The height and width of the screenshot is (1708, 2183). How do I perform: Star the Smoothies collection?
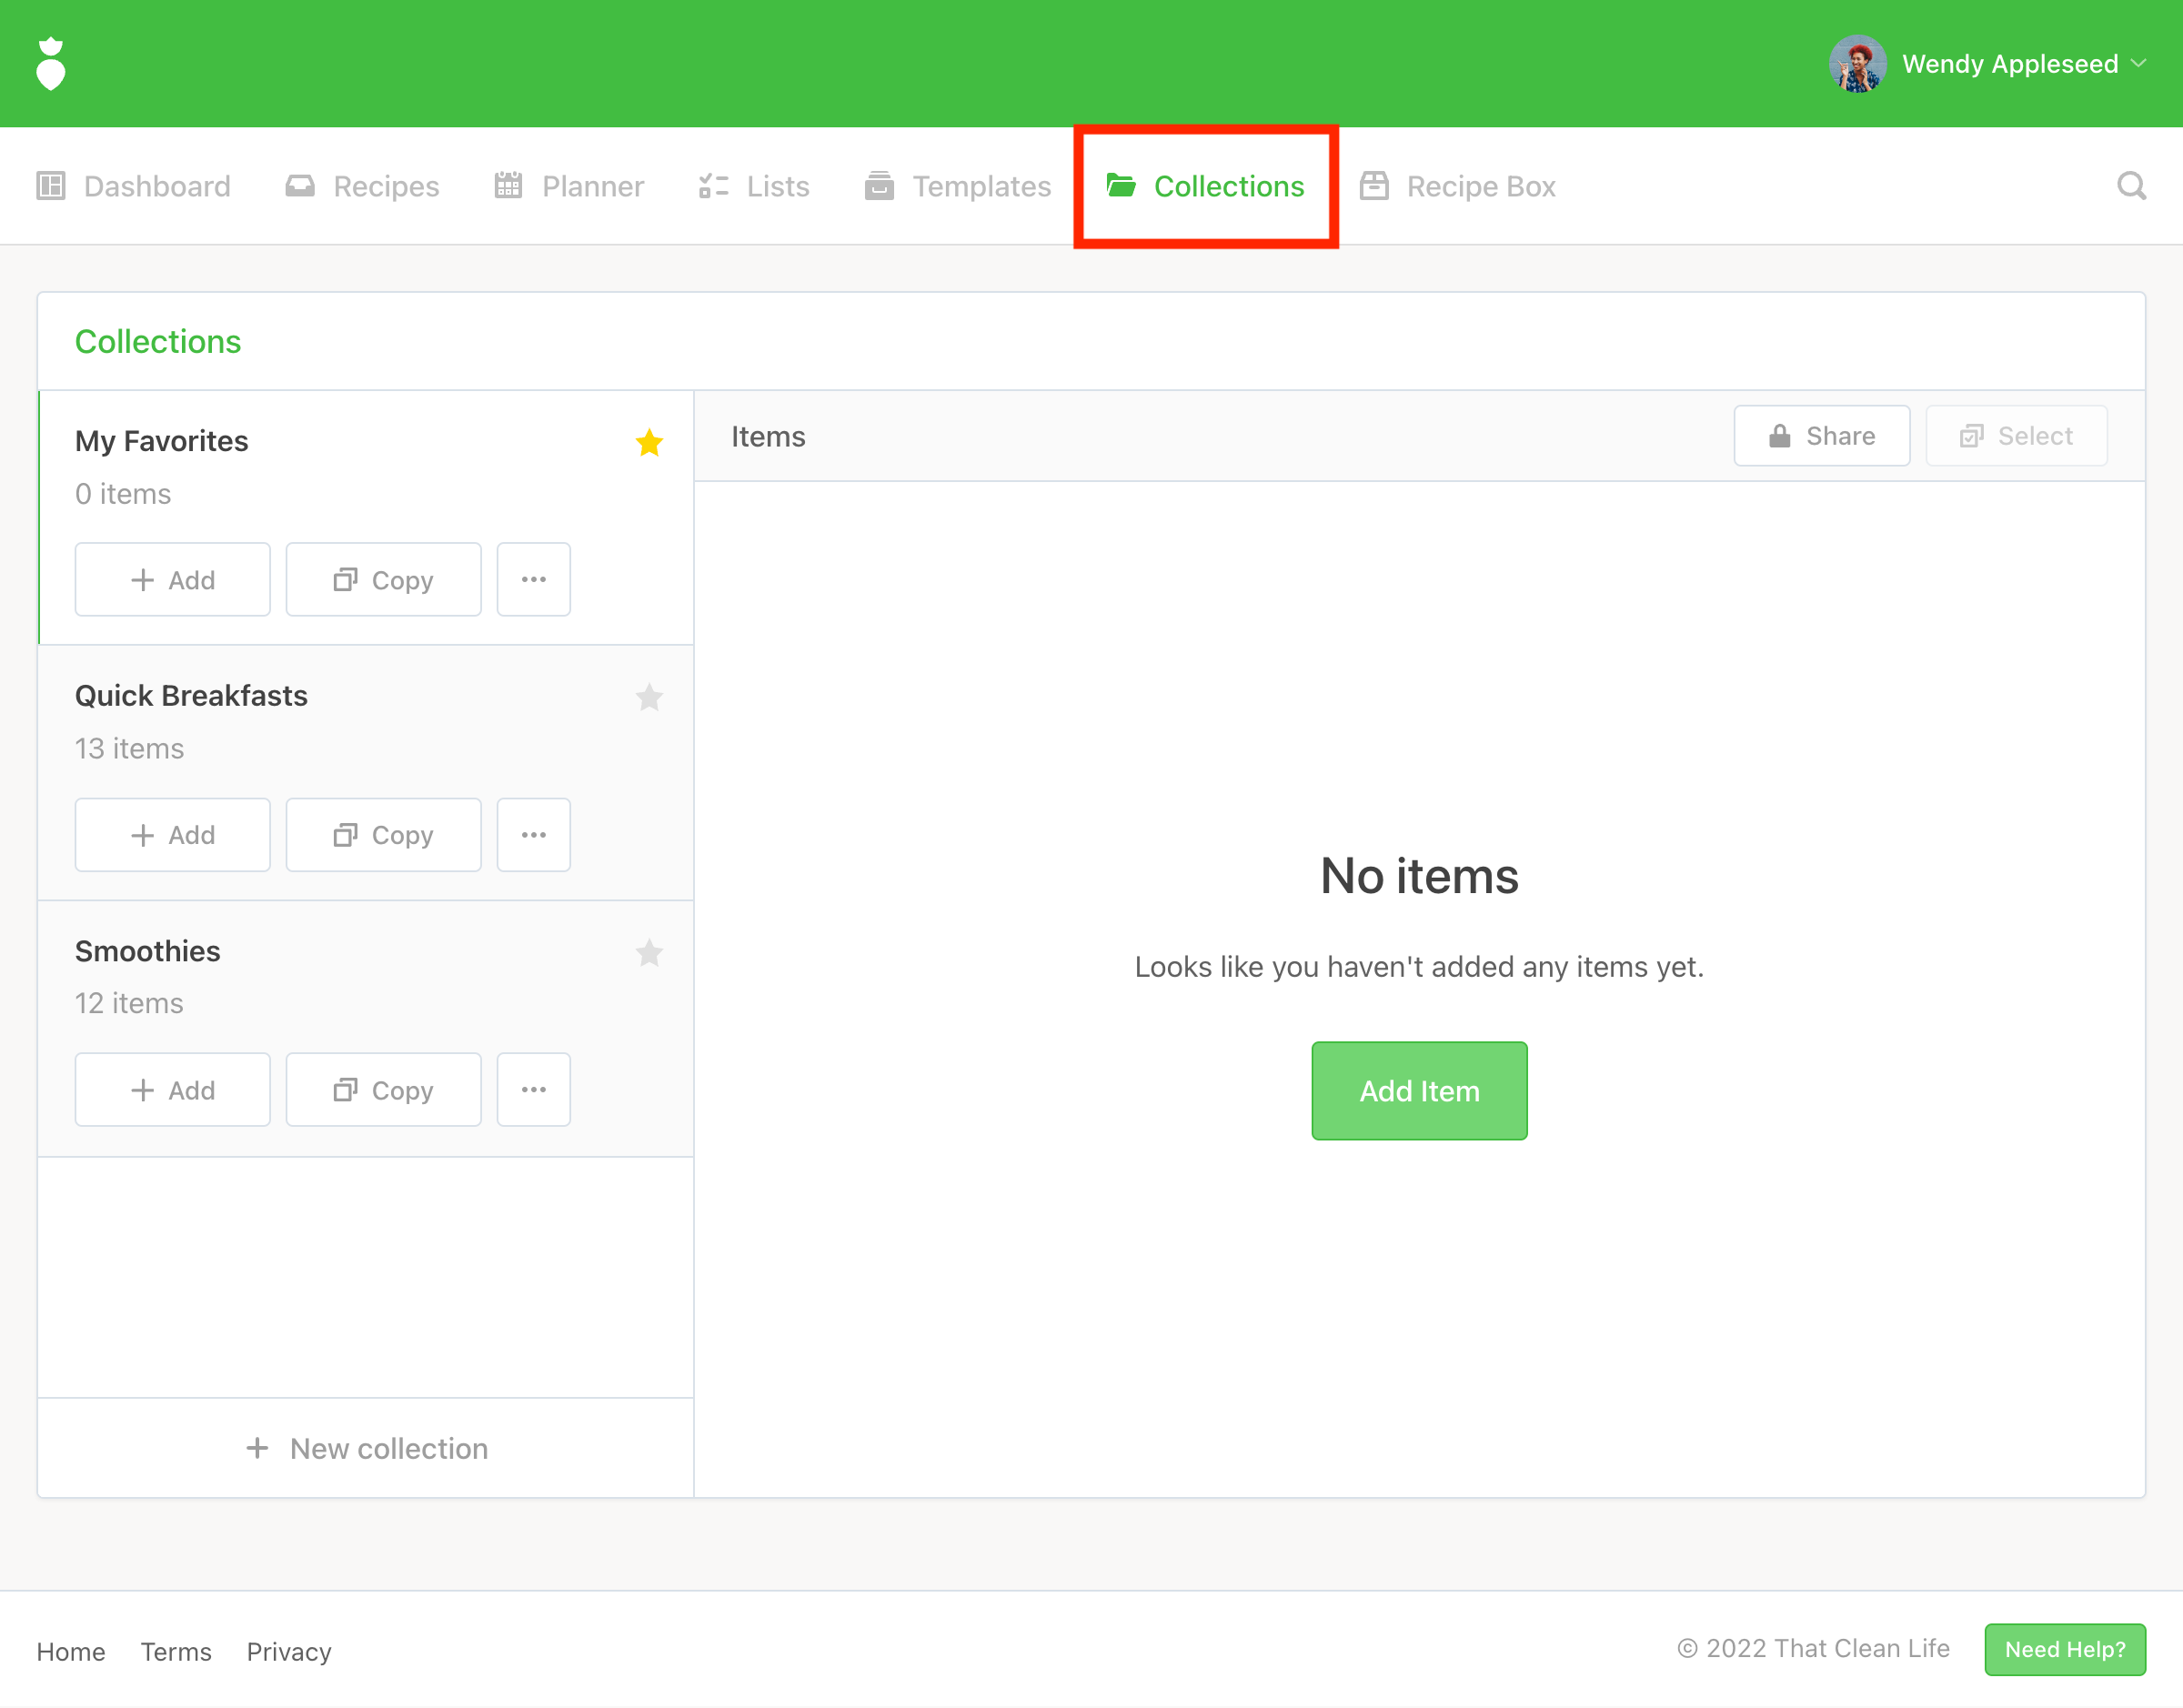tap(649, 953)
